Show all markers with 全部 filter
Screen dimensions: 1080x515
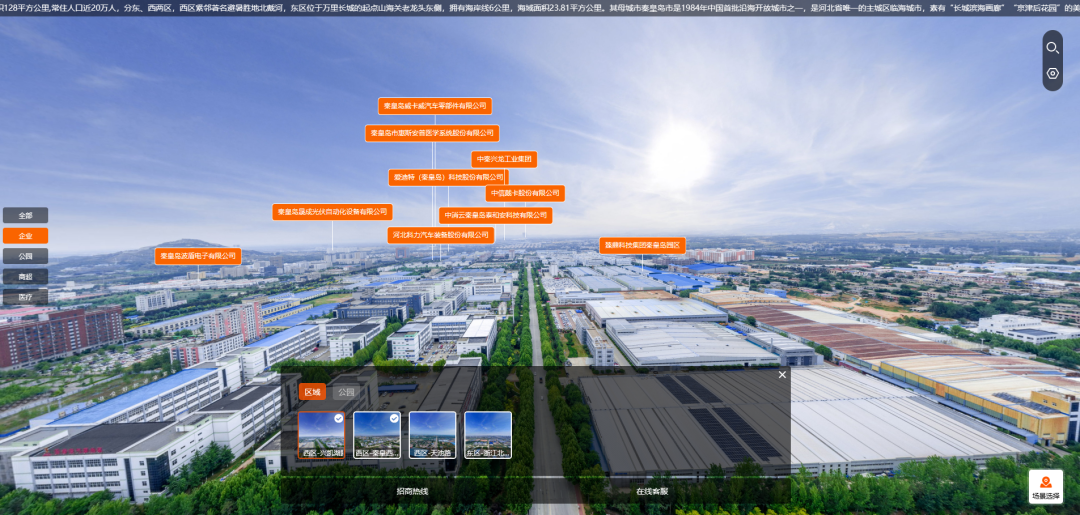25,216
